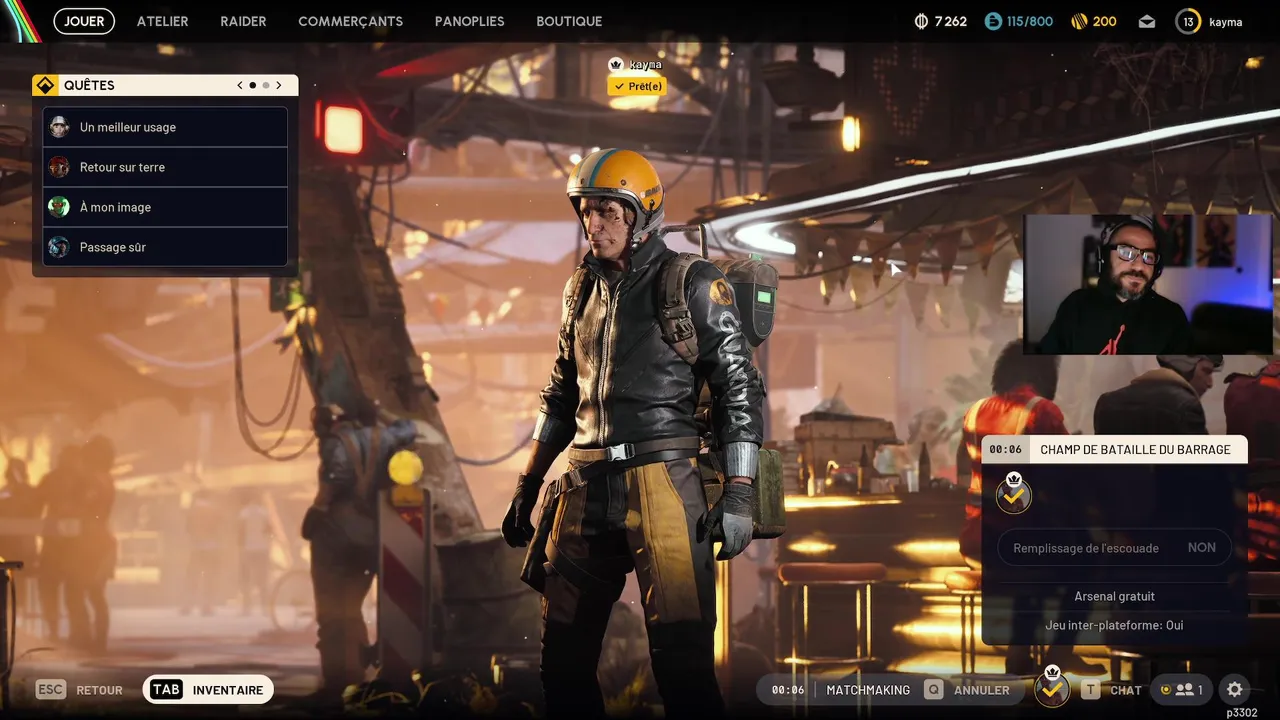Viewport: 1280px width, 720px height.
Task: Open the CHAT button
Action: (1111, 690)
